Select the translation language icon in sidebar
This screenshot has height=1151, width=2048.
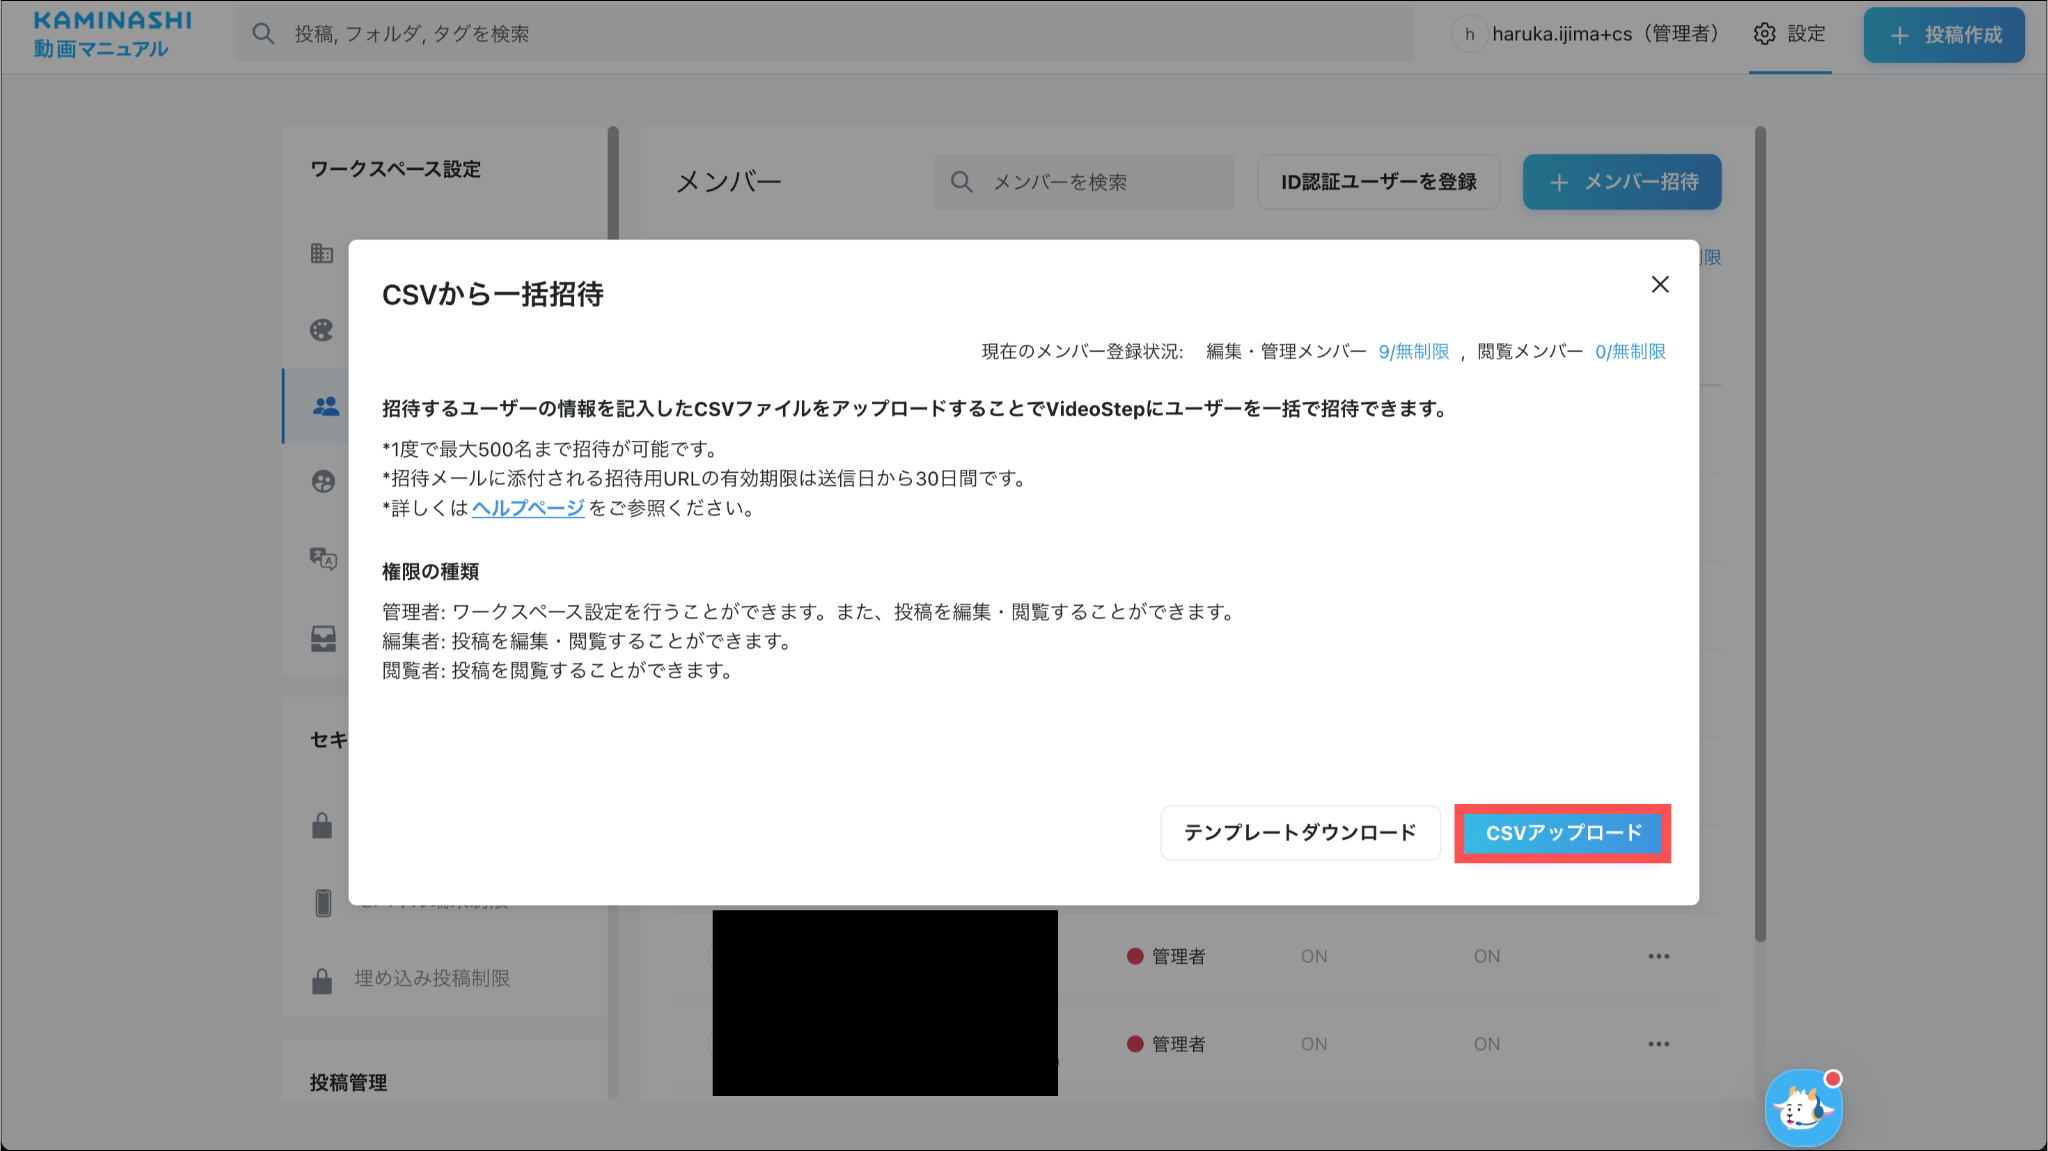pyautogui.click(x=322, y=558)
